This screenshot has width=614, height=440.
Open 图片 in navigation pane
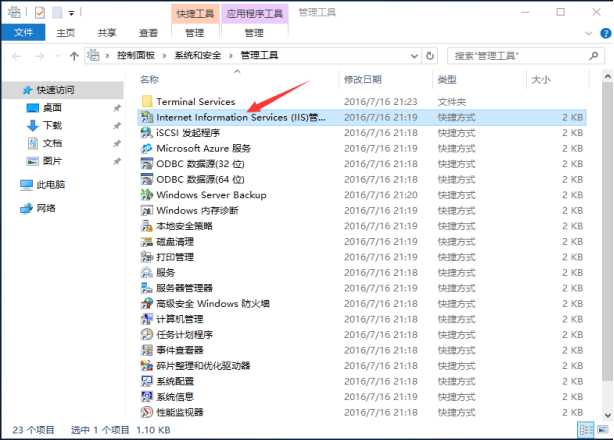click(x=52, y=161)
